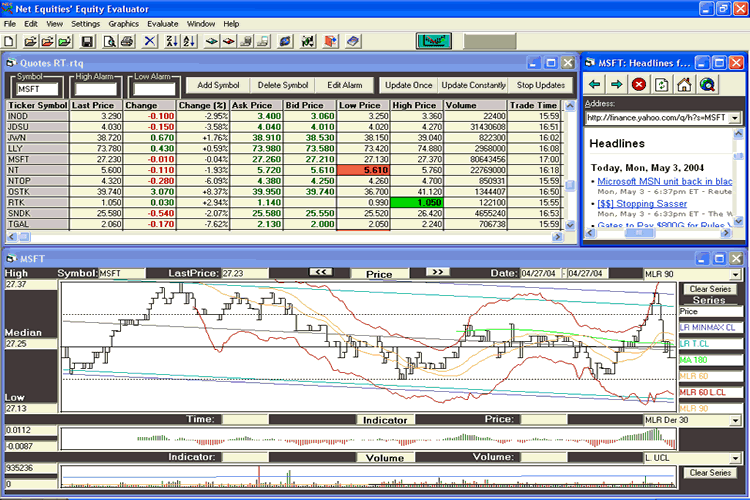
Task: Select the MA 180 series entry
Action: pyautogui.click(x=710, y=360)
